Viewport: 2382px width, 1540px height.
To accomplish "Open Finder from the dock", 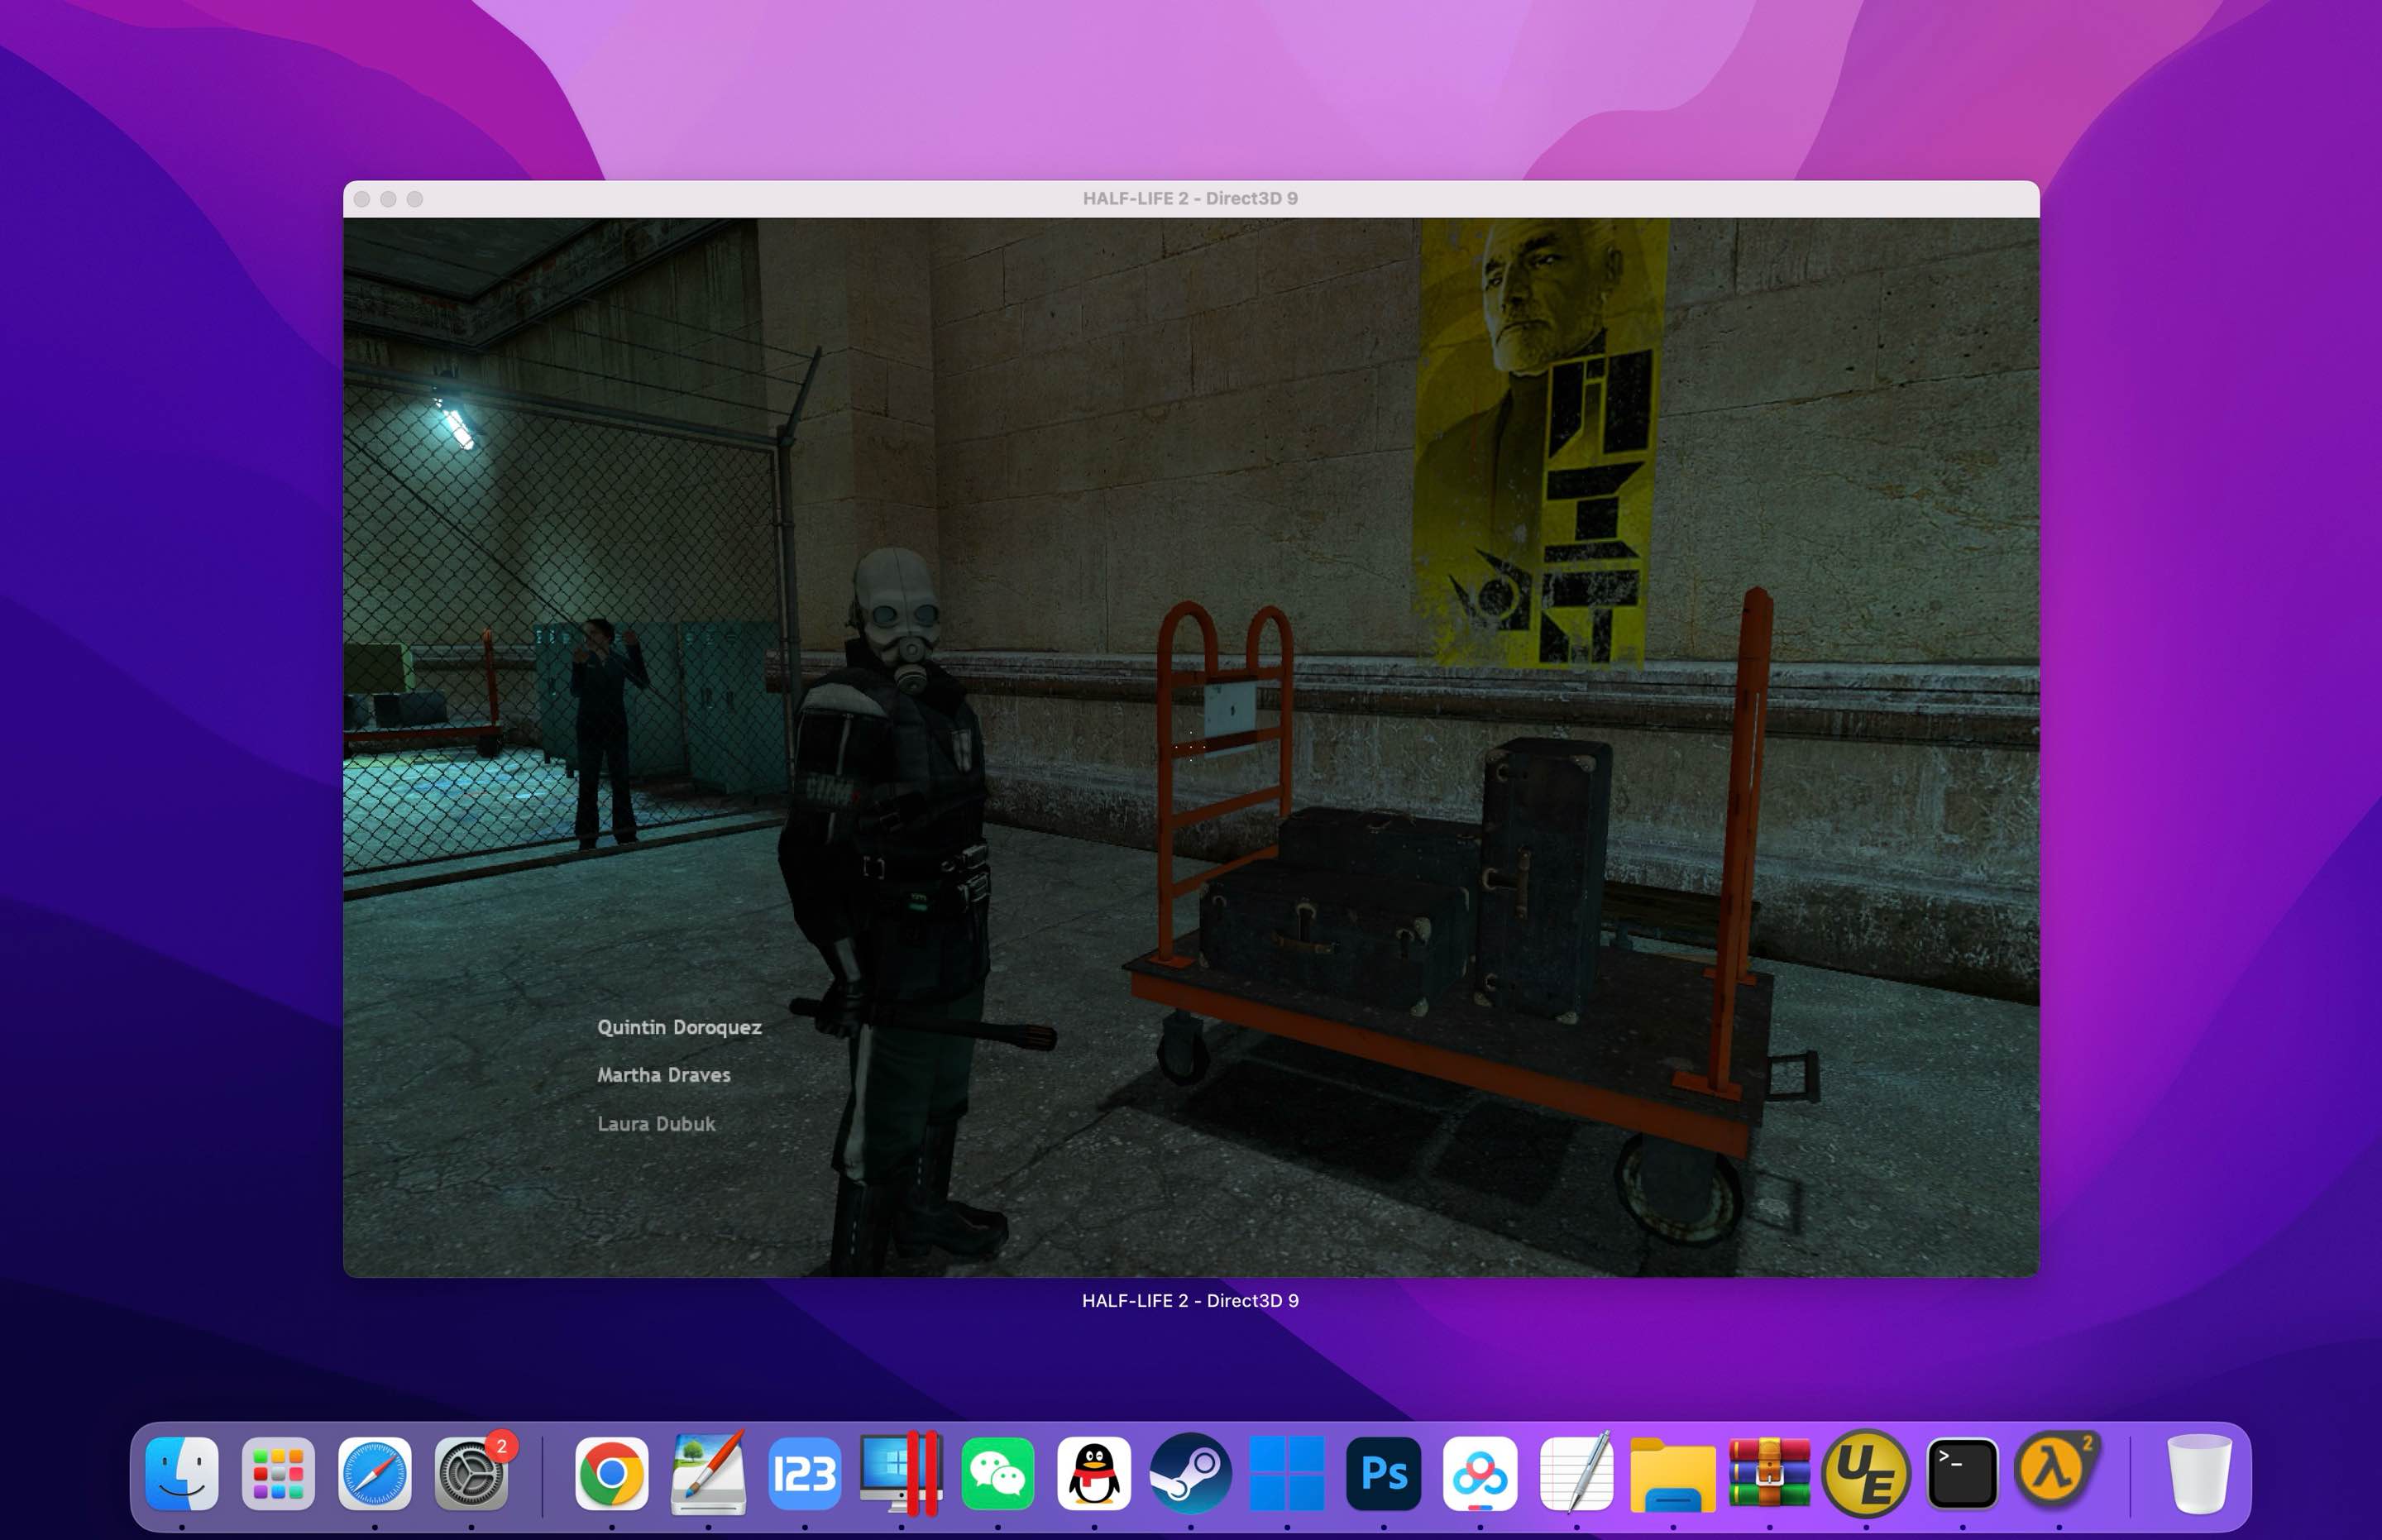I will (182, 1473).
